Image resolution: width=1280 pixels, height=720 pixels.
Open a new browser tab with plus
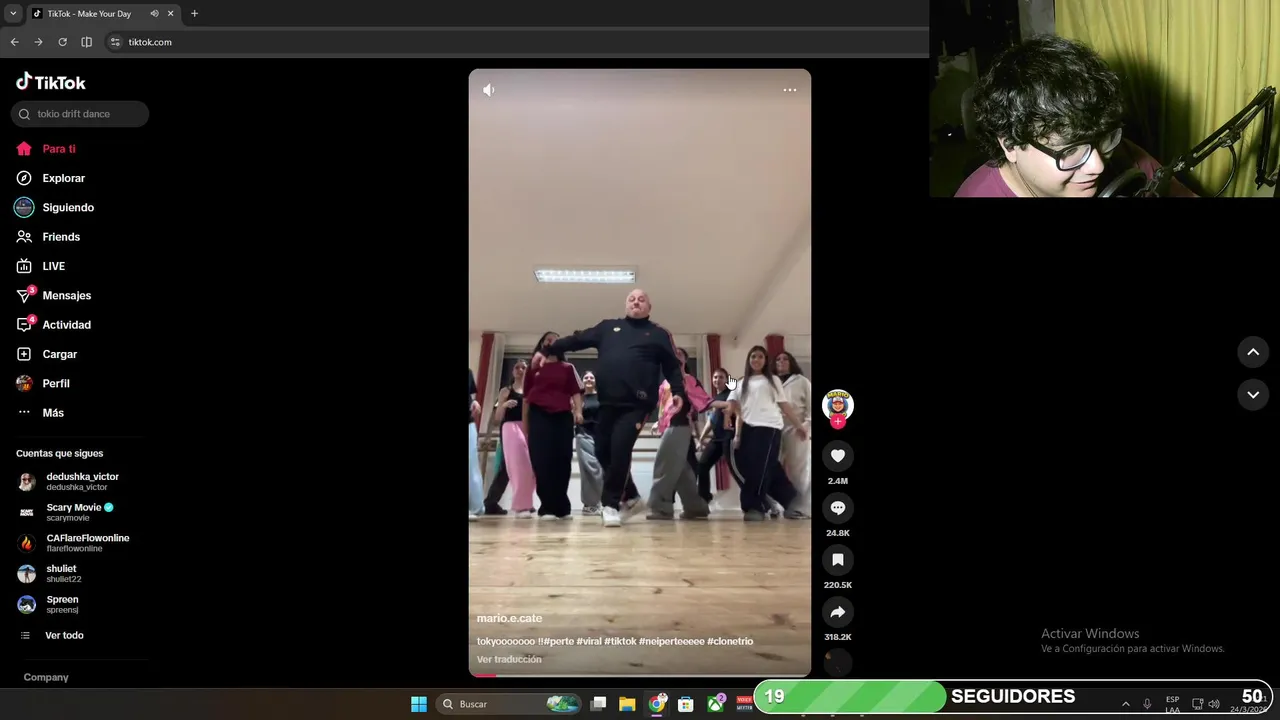194,13
